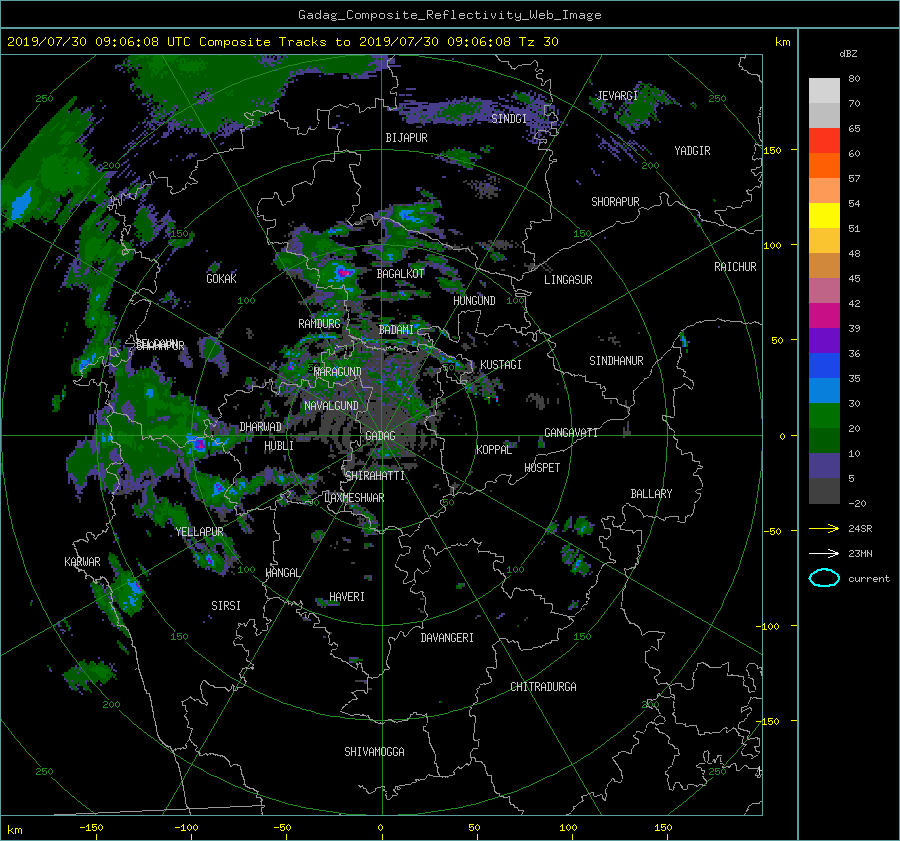Click the 'BALLARY' map label
Viewport: 900px width, 841px height.
(651, 494)
